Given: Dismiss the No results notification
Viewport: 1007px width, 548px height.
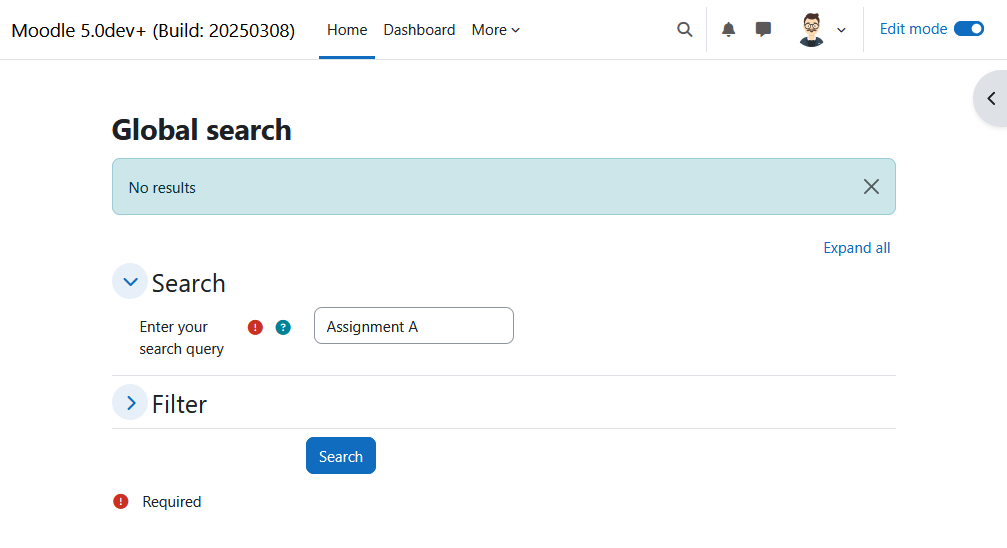Looking at the screenshot, I should [x=871, y=187].
